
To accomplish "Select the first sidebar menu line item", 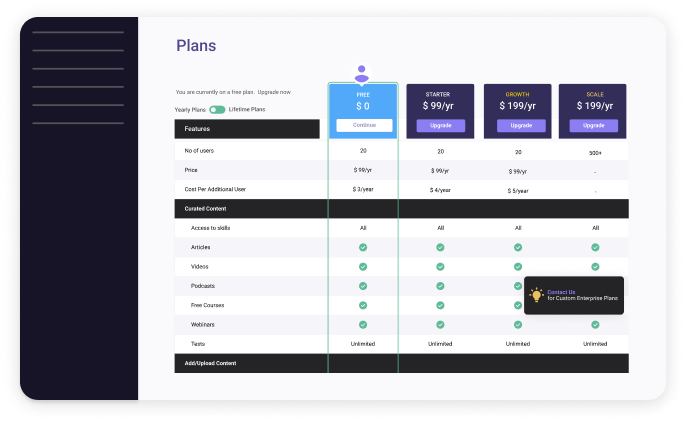I will (78, 32).
